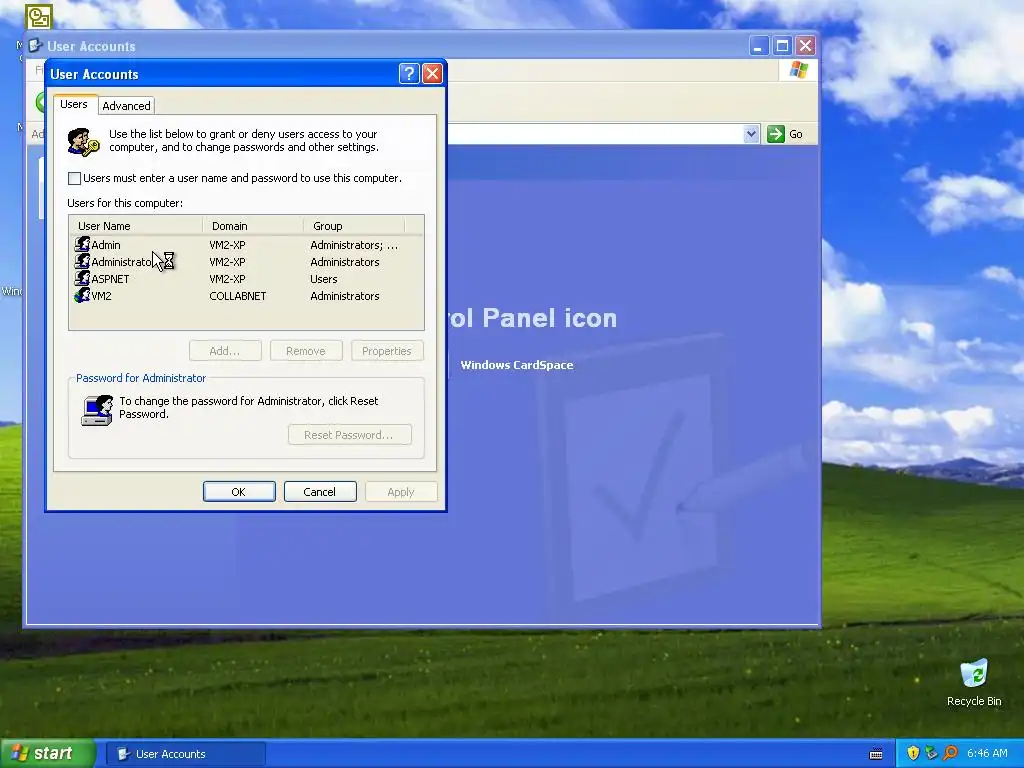The height and width of the screenshot is (768, 1024).
Task: Select the Users tab
Action: [74, 104]
